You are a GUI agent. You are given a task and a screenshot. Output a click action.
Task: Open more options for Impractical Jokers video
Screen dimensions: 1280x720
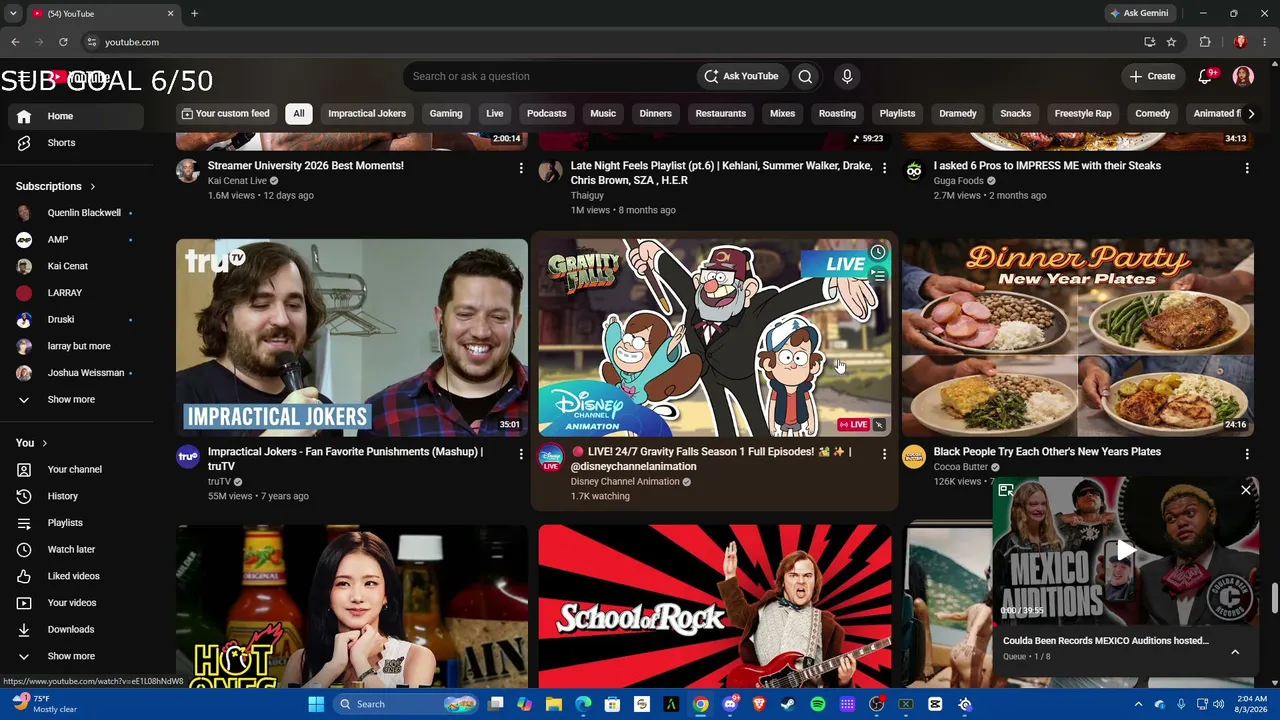521,454
